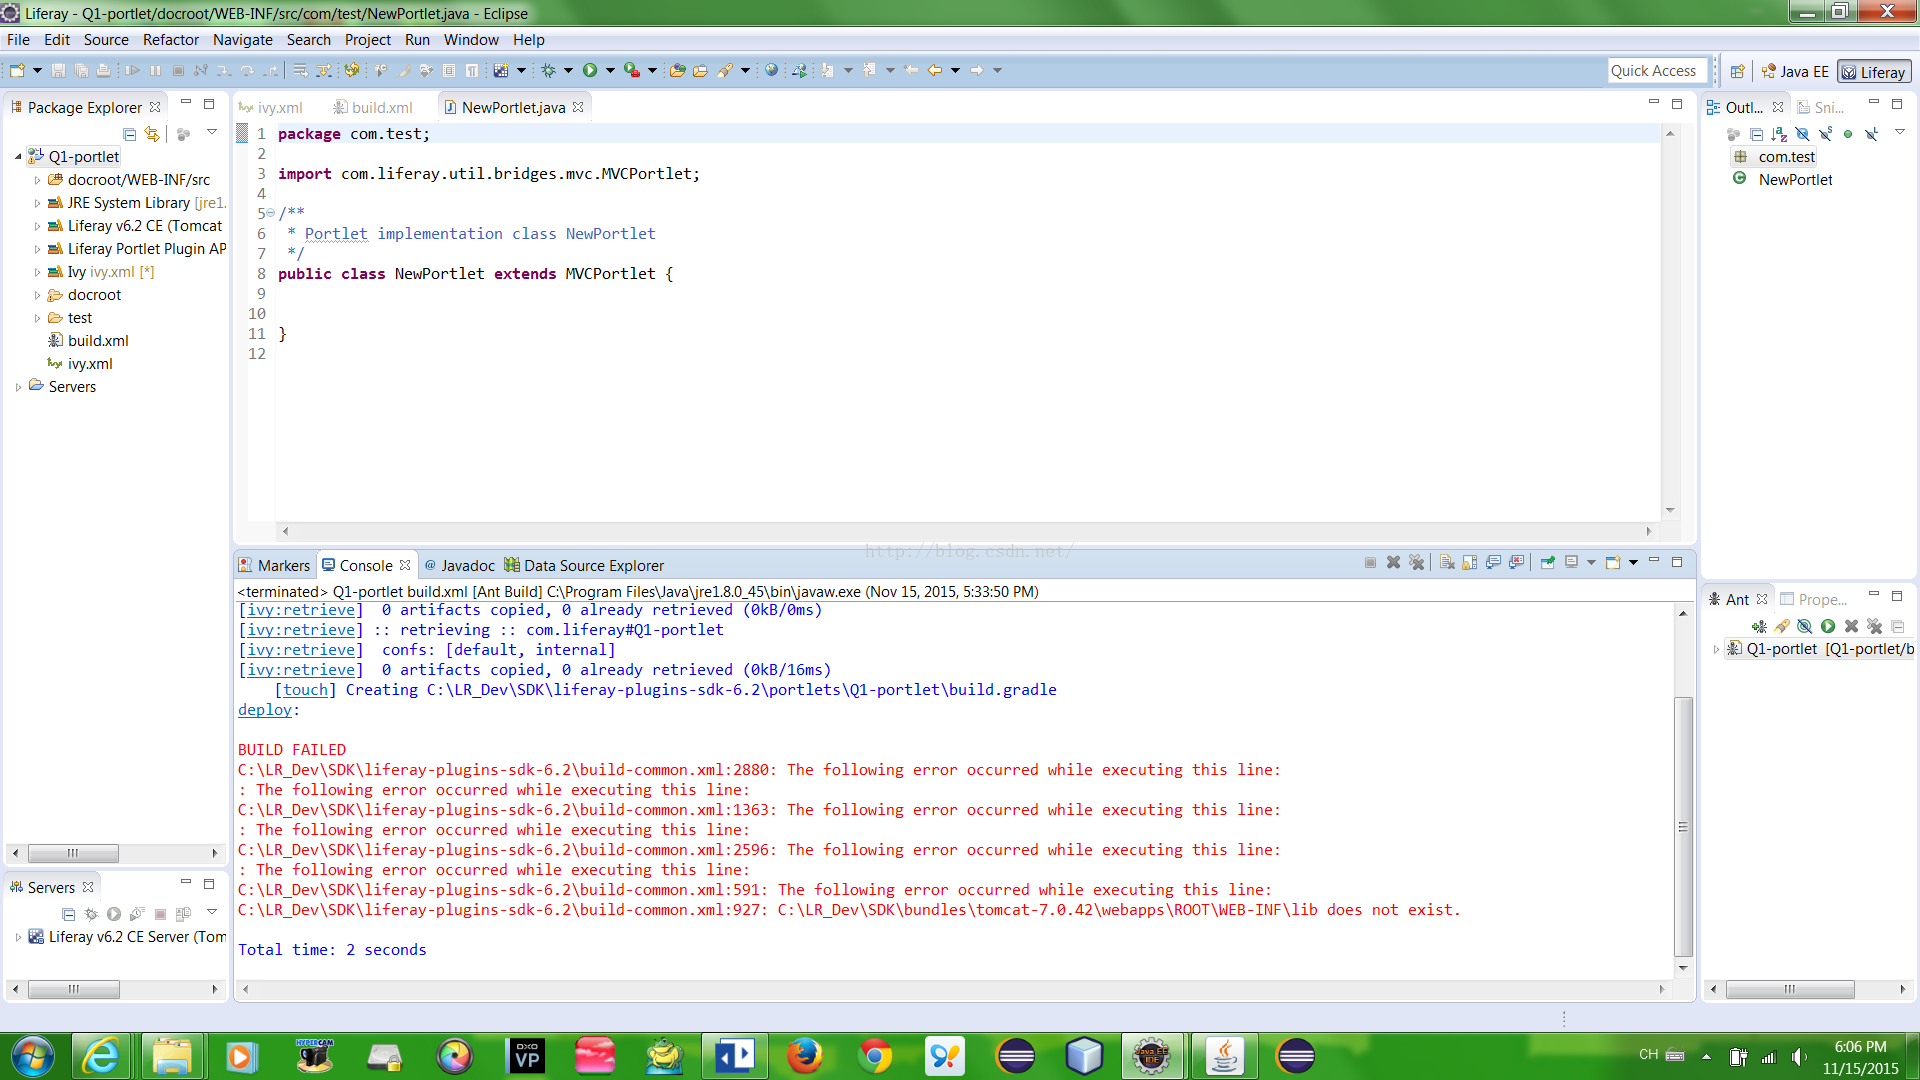Switch to the Java EE perspective
This screenshot has width=1920, height=1080.
(x=1795, y=72)
